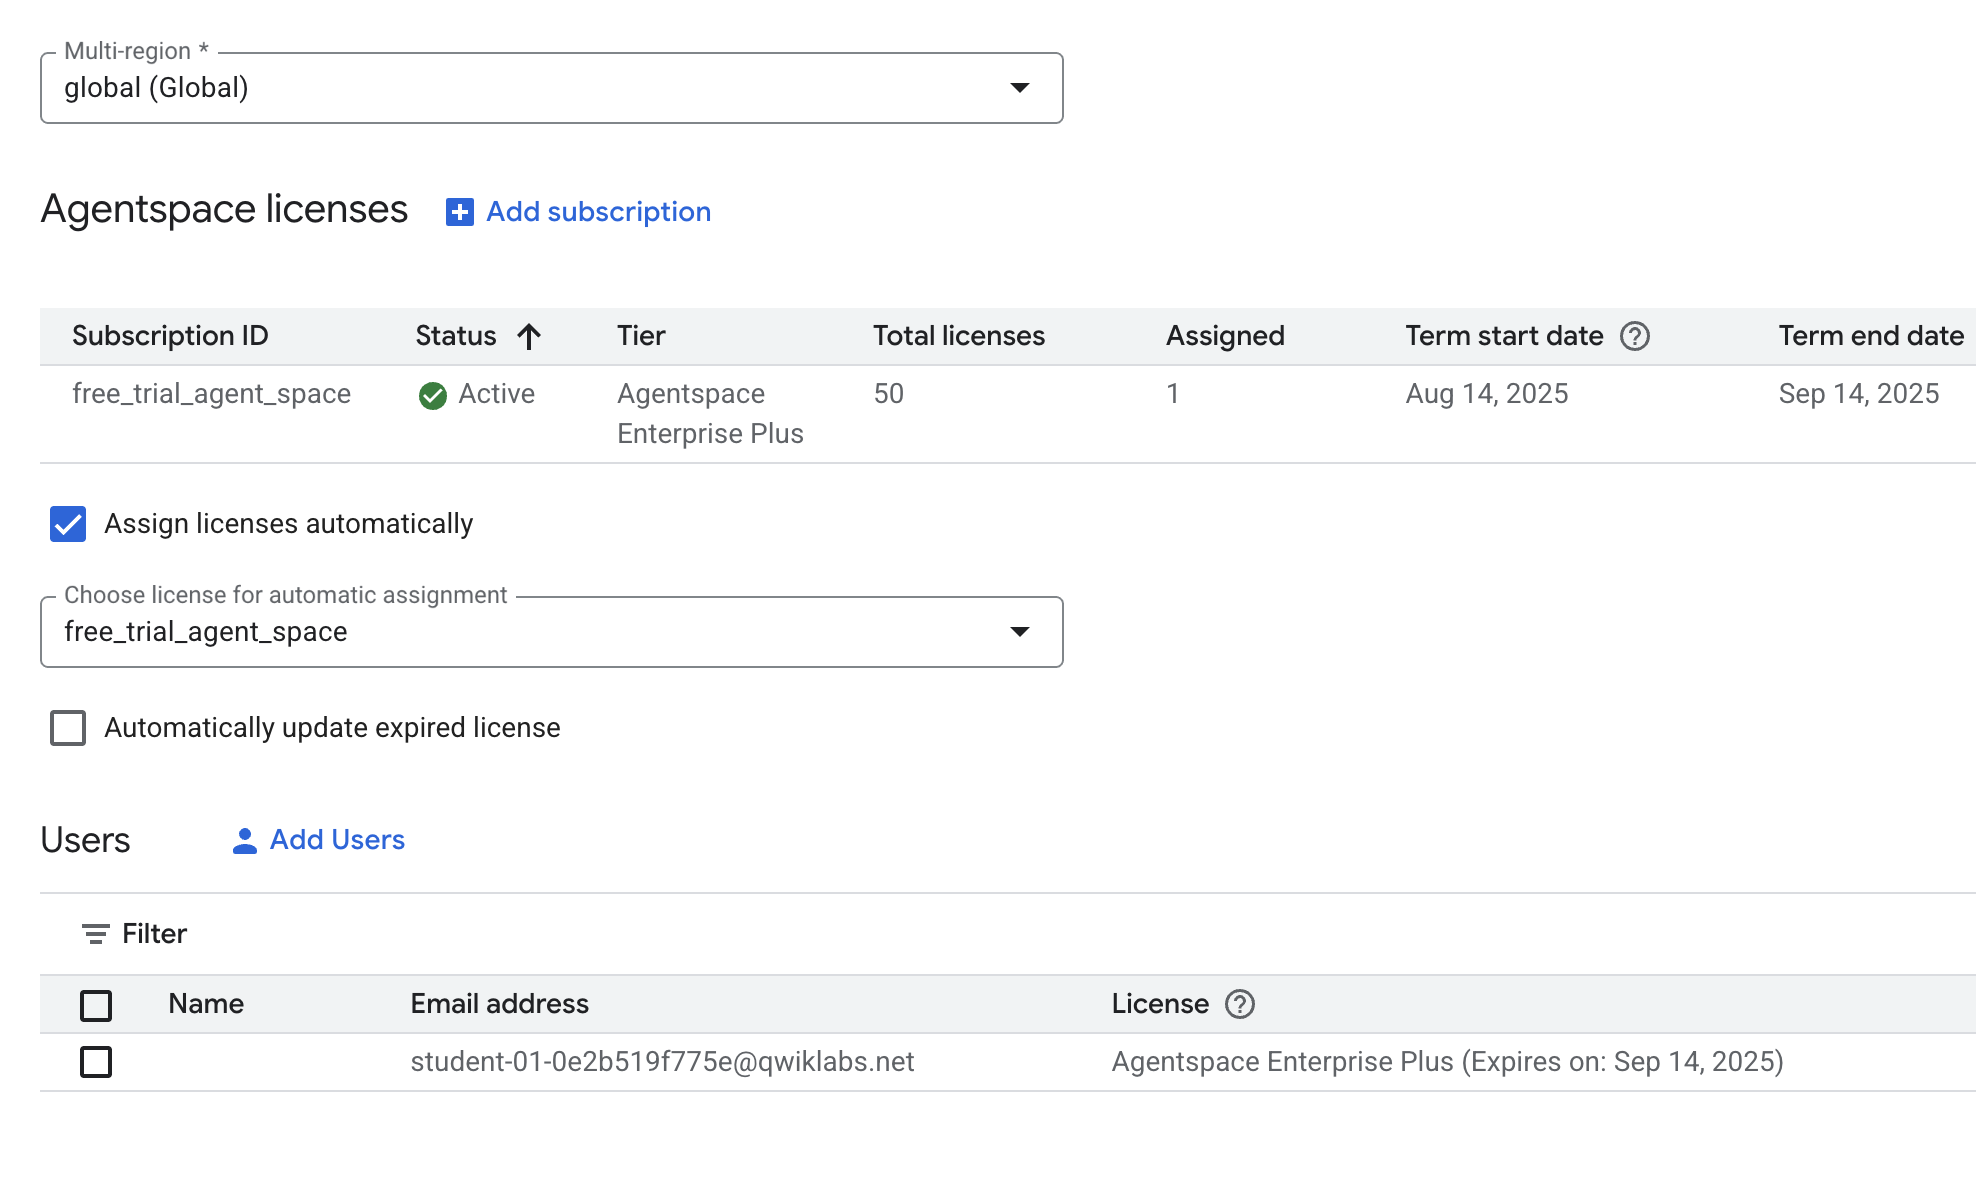
Task: Click the Assigned column header
Action: point(1225,336)
